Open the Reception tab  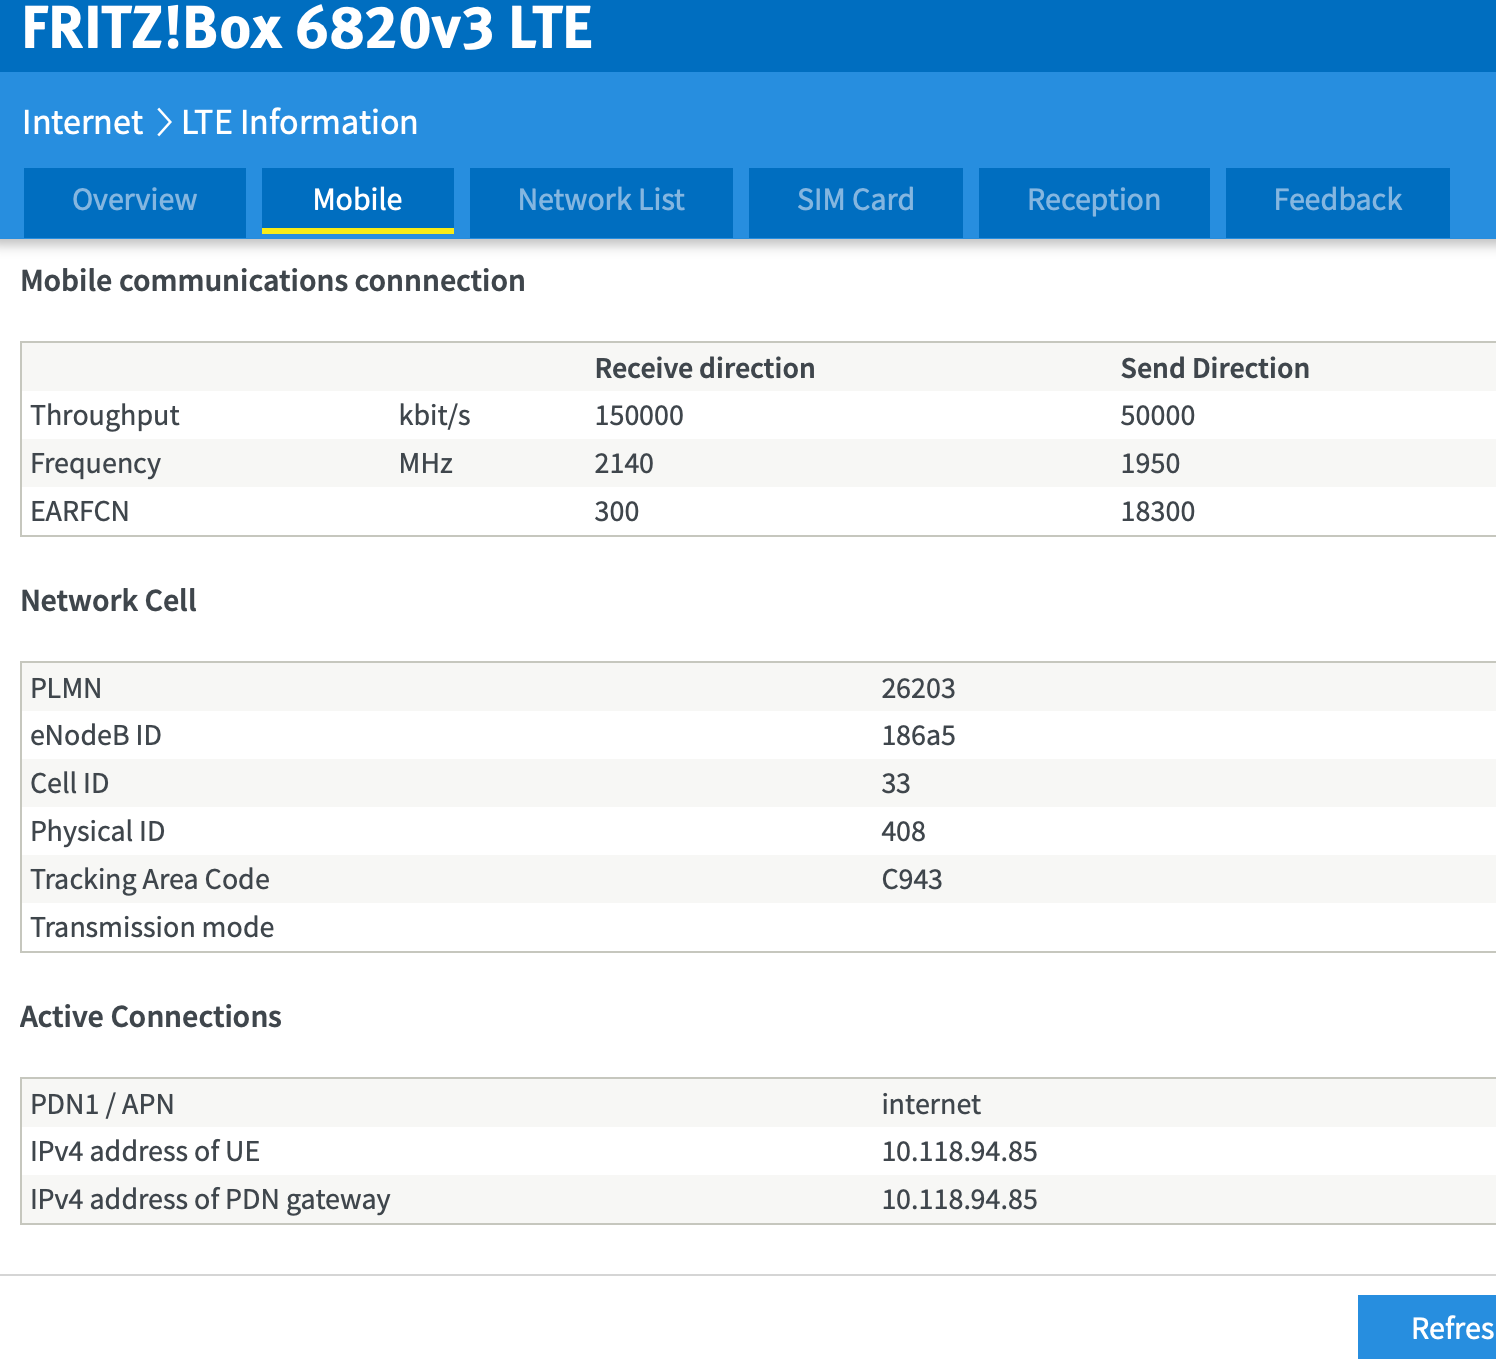tap(1094, 201)
